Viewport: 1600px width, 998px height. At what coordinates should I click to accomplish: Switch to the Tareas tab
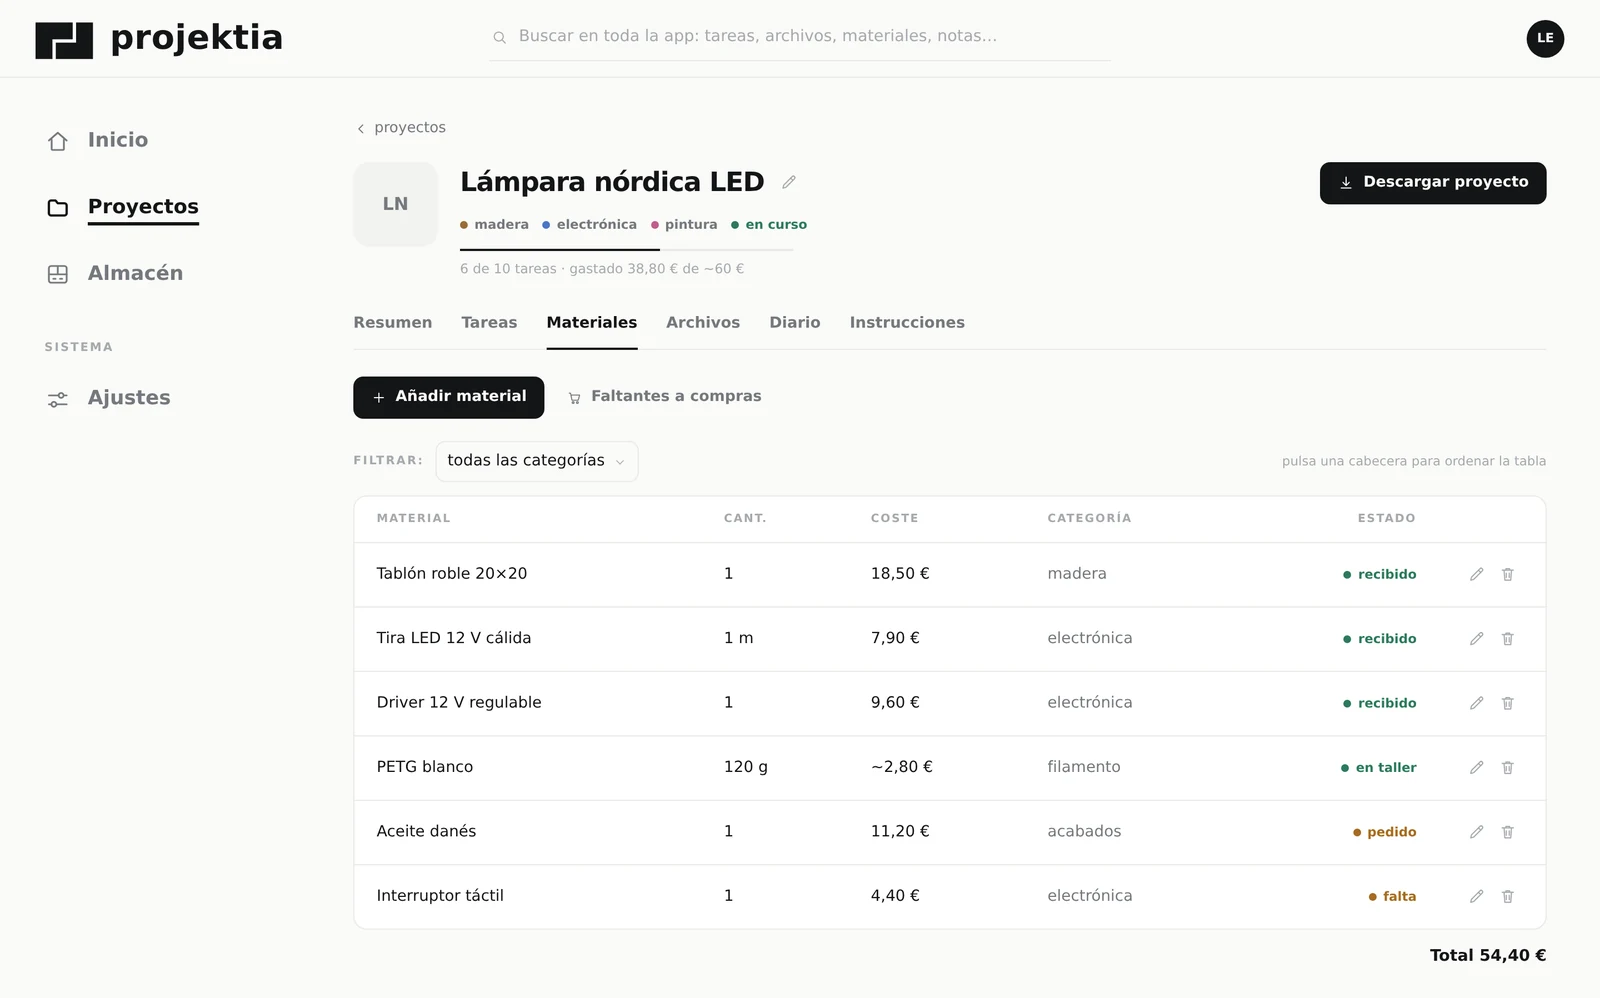click(489, 322)
